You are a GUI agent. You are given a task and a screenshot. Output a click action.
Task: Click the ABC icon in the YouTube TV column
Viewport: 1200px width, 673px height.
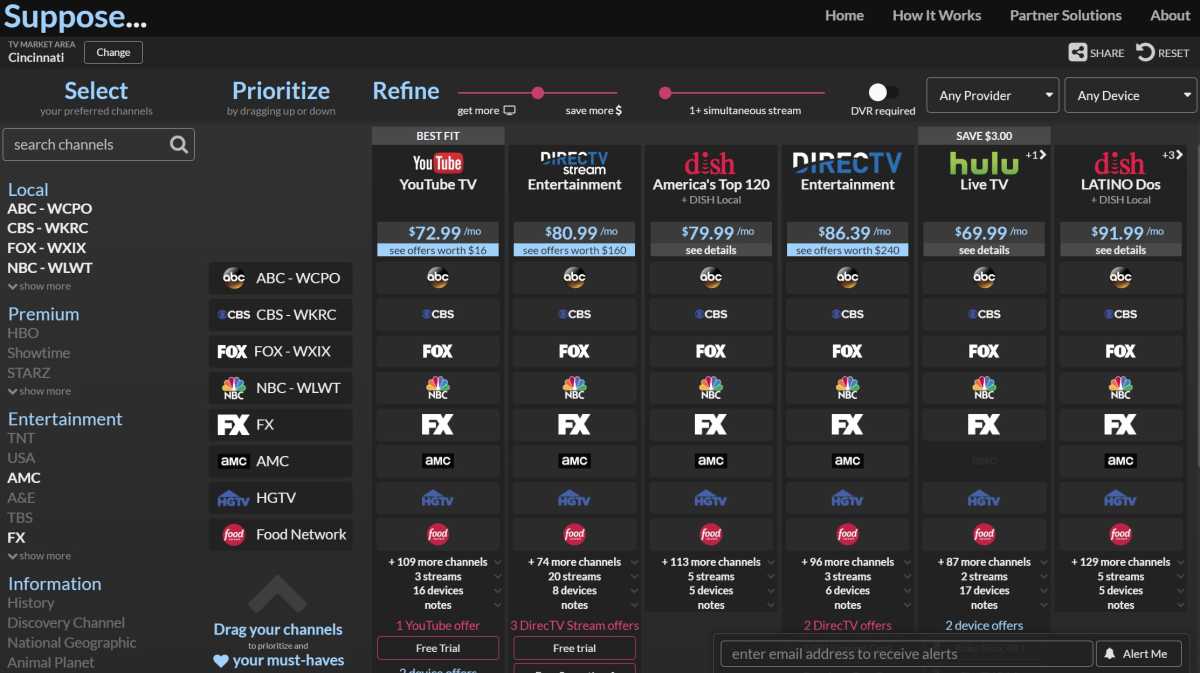tap(438, 277)
